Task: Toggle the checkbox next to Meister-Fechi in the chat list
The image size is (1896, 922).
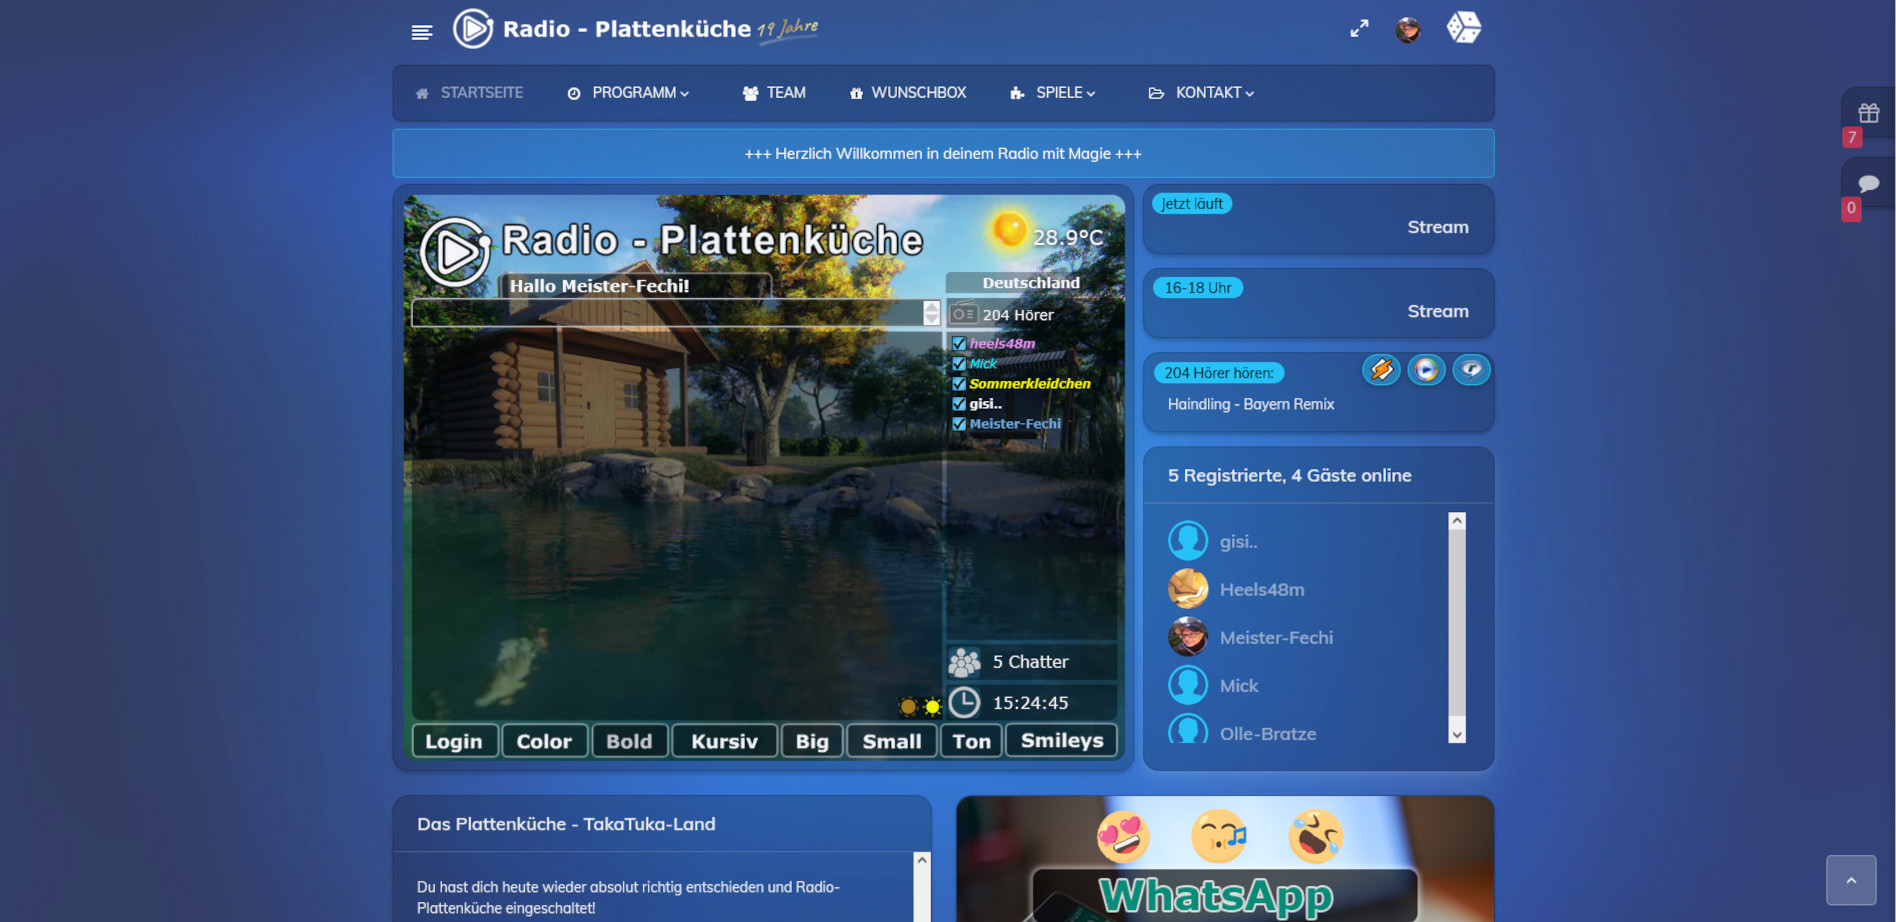Action: pyautogui.click(x=959, y=424)
